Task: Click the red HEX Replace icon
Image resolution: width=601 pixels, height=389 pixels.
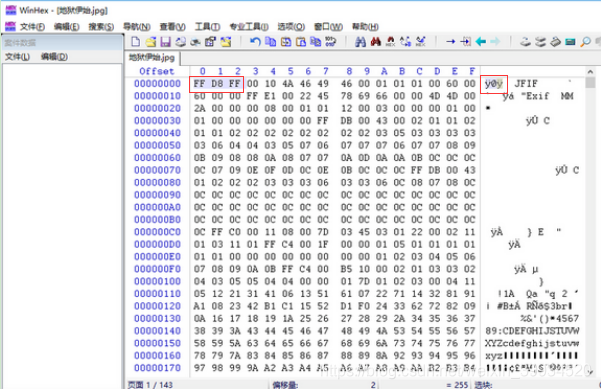Action: pos(391,41)
